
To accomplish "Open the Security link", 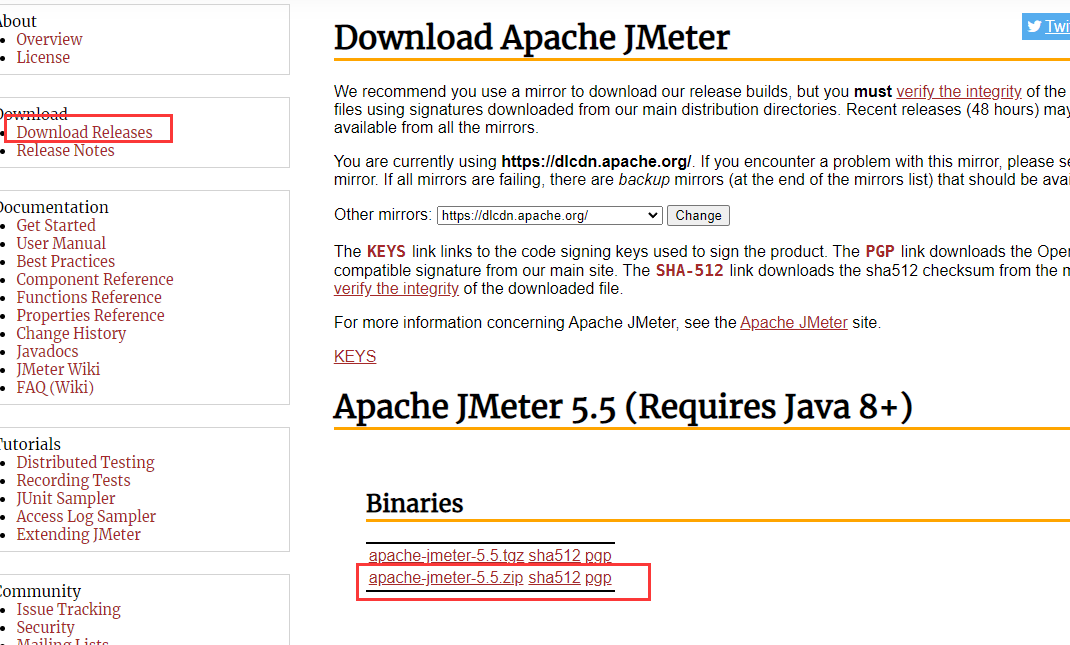I will tap(45, 627).
